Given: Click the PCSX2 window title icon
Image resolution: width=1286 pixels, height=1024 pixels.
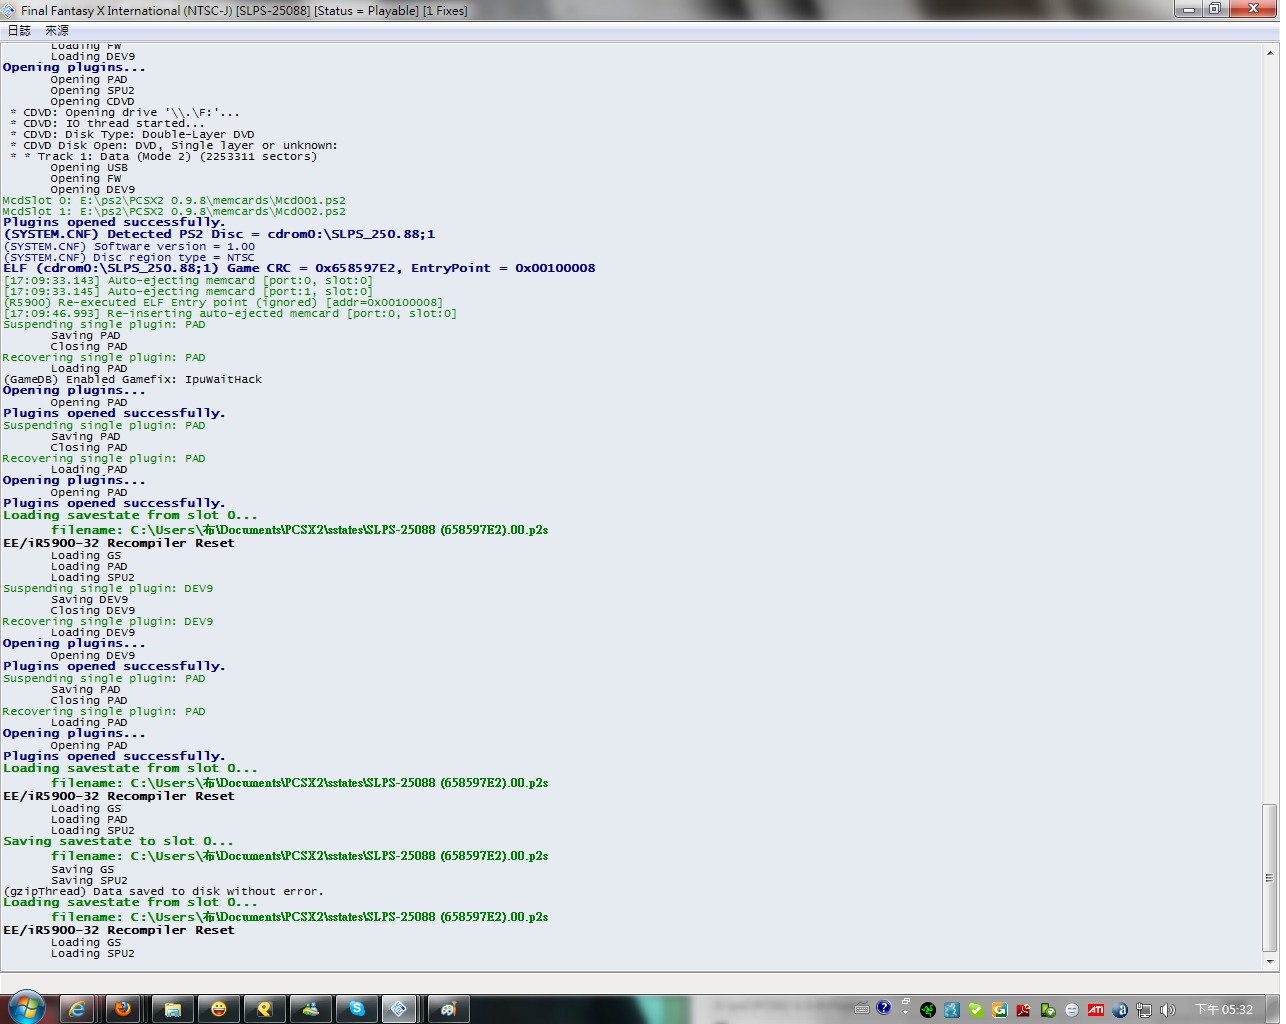Looking at the screenshot, I should 9,10.
